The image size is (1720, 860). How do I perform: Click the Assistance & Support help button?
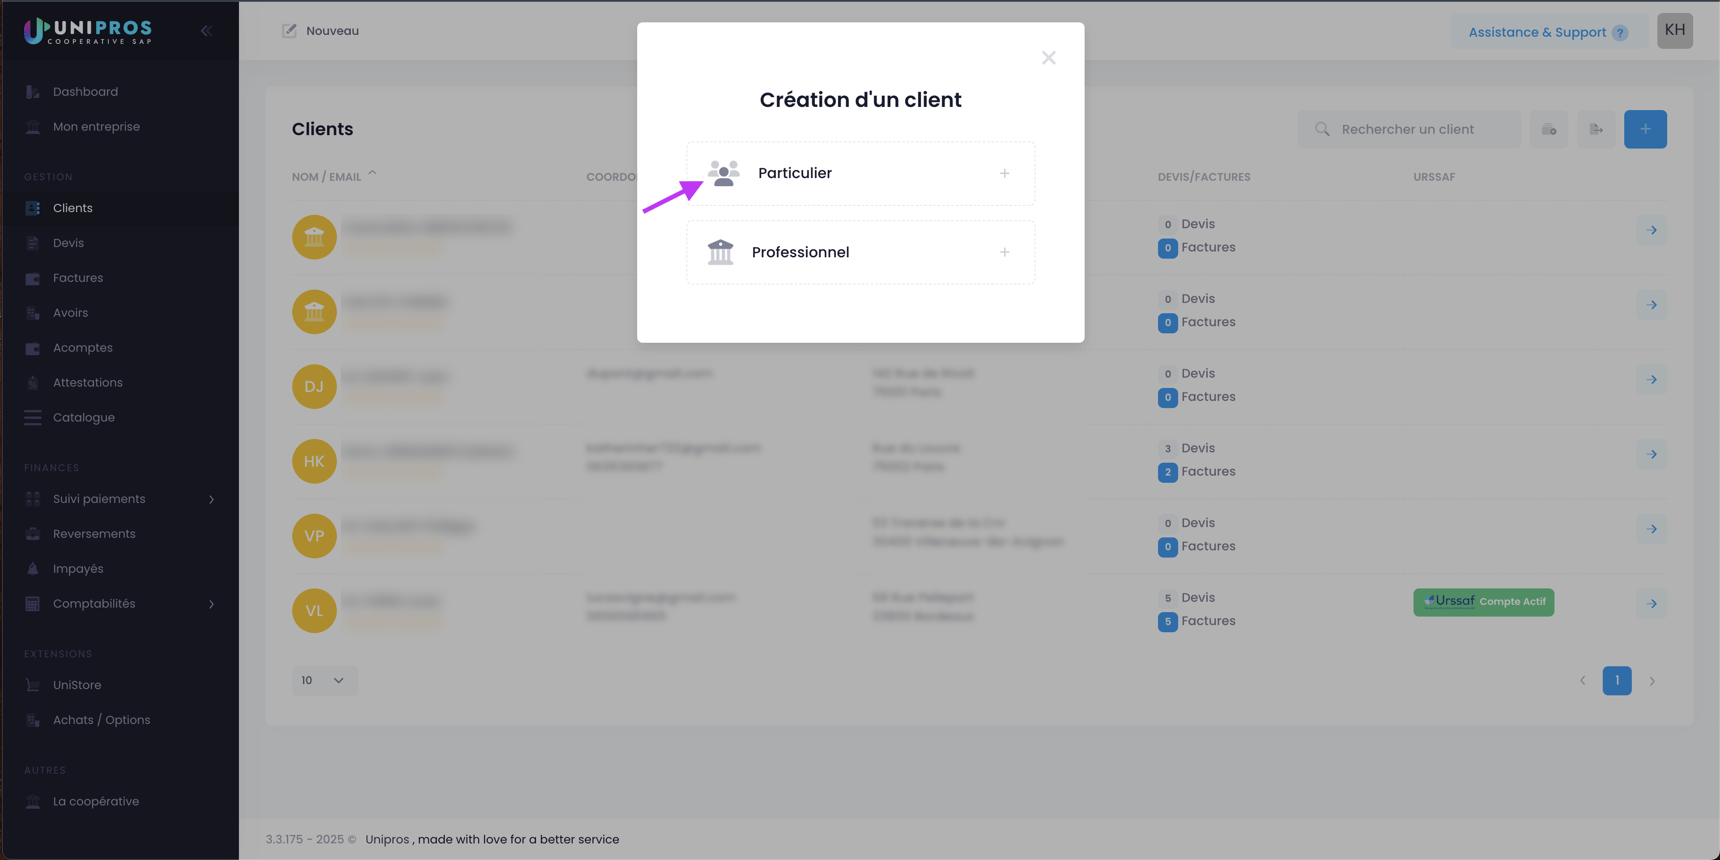click(1546, 32)
